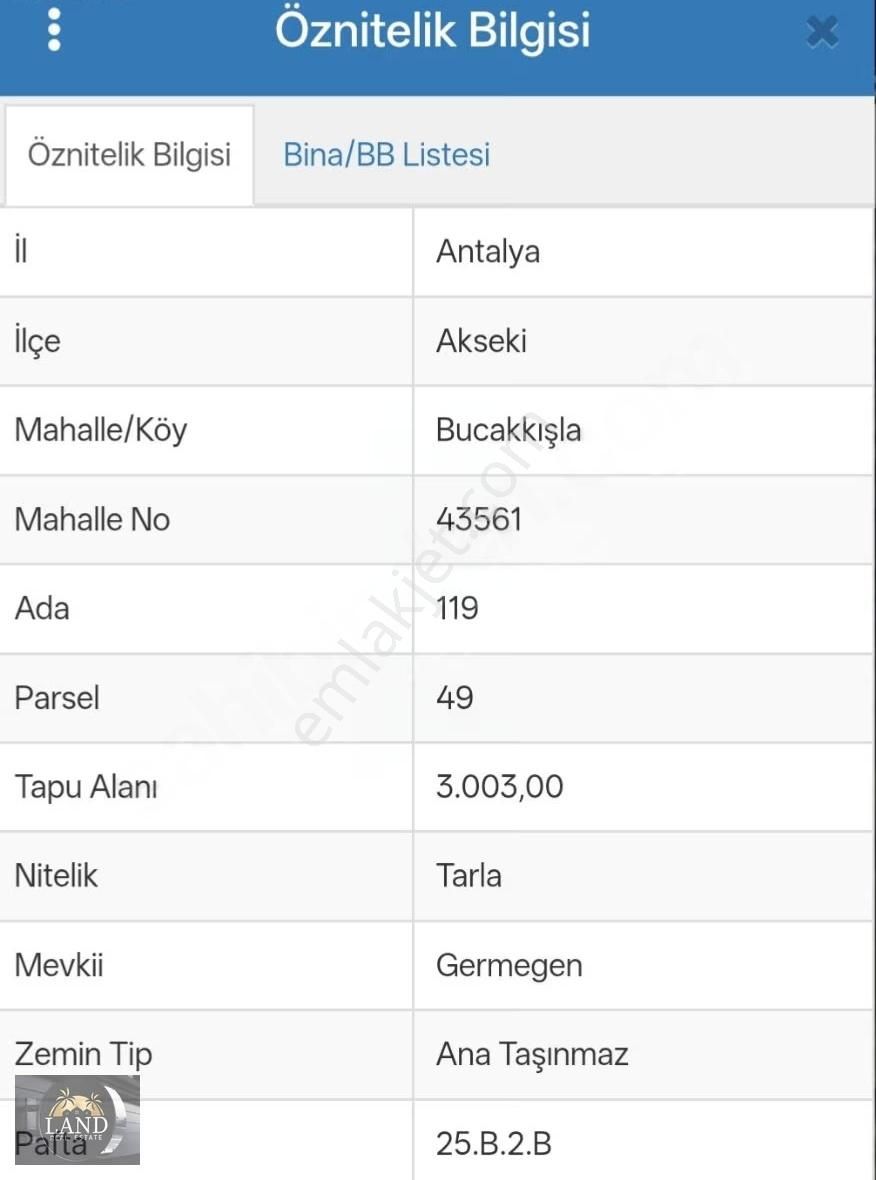Click the Zemin Tip row label
876x1180 pixels.
[83, 1054]
